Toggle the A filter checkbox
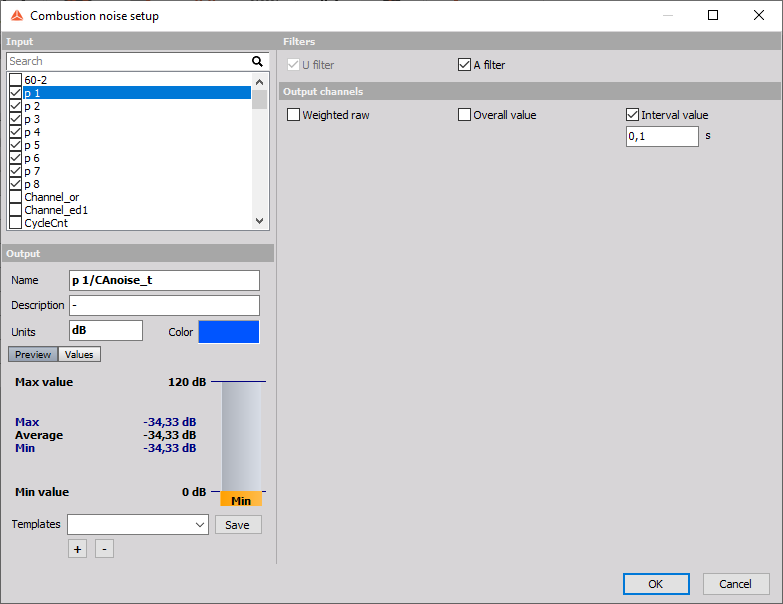 [464, 64]
